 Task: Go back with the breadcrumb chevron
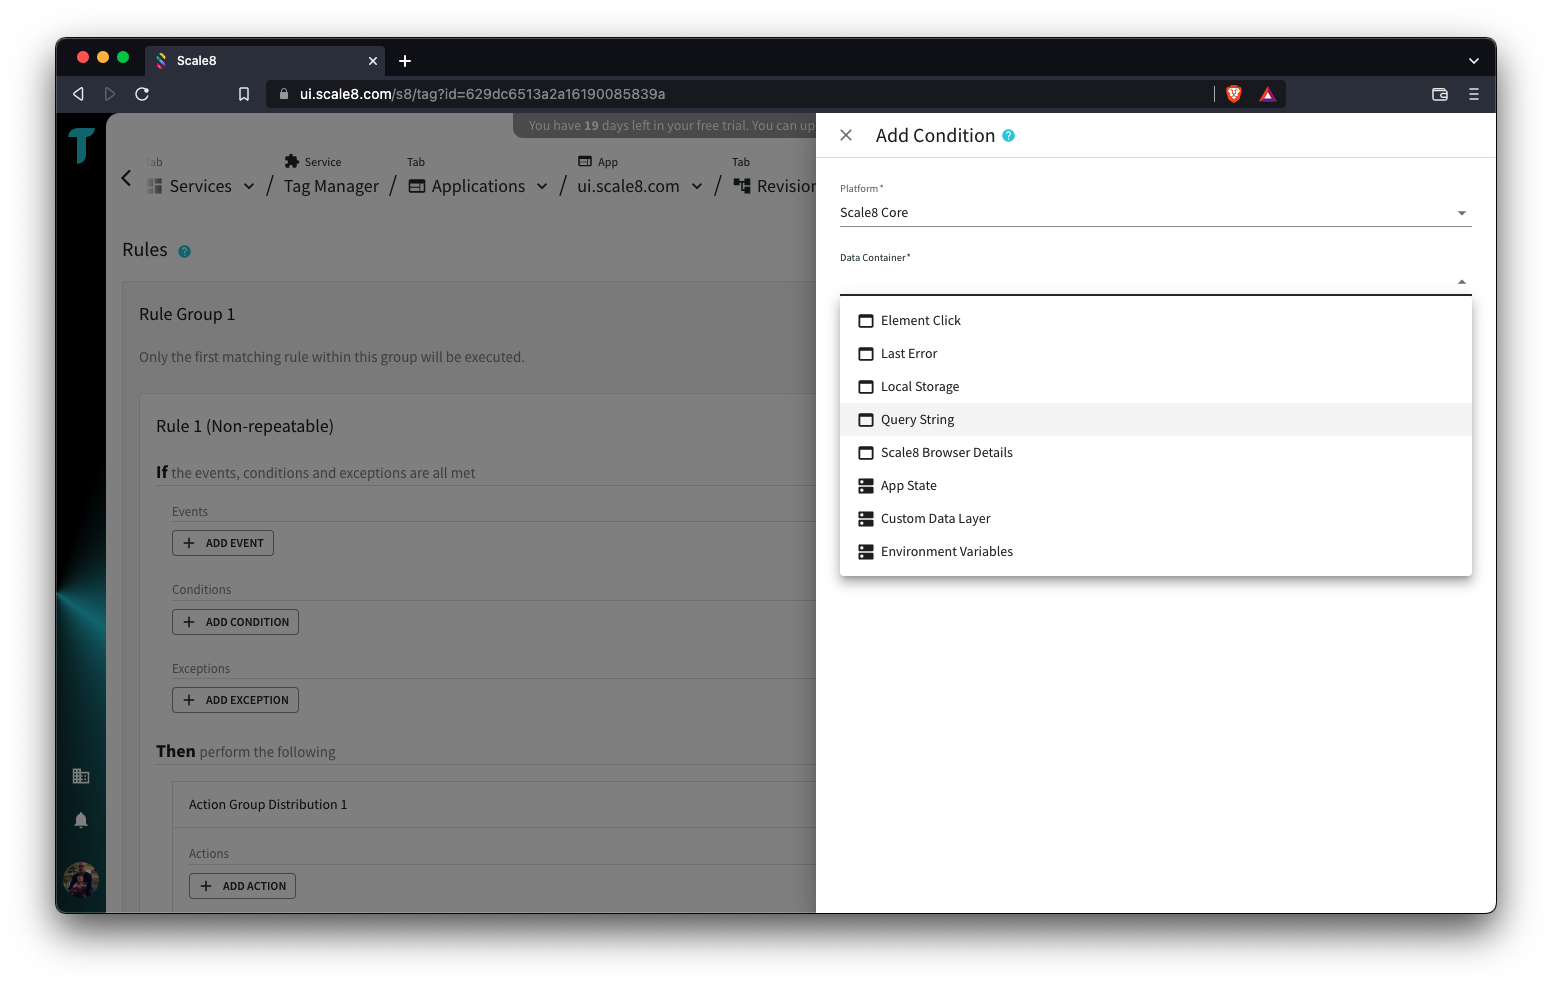point(126,178)
